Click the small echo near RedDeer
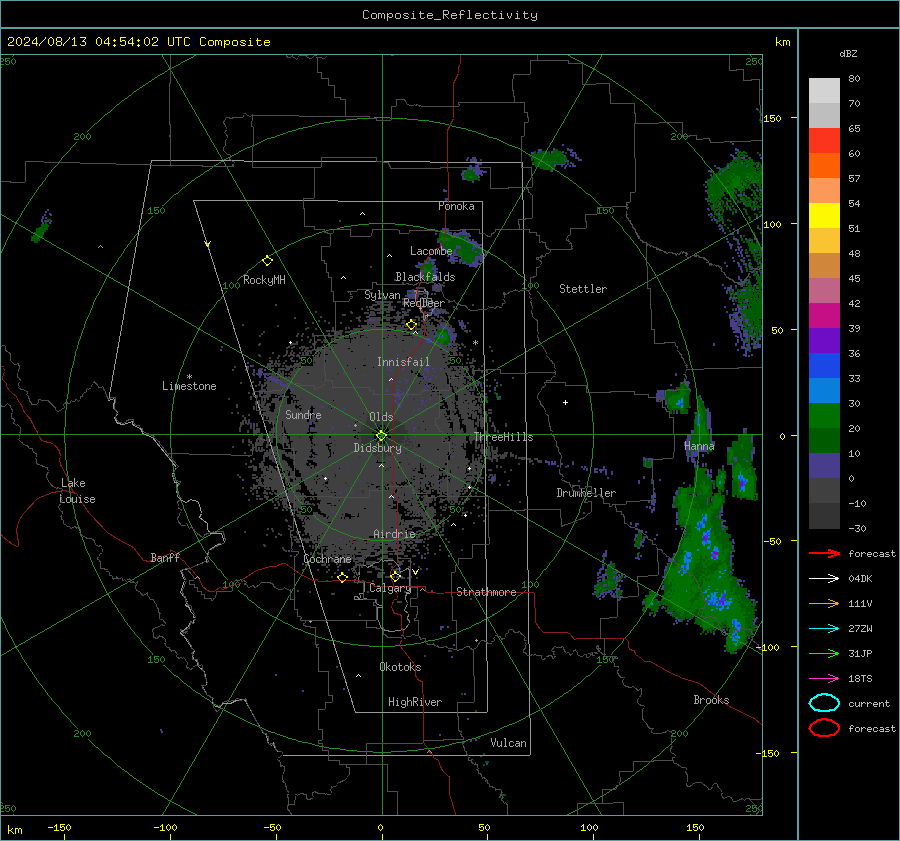The width and height of the screenshot is (900, 841). [x=443, y=335]
